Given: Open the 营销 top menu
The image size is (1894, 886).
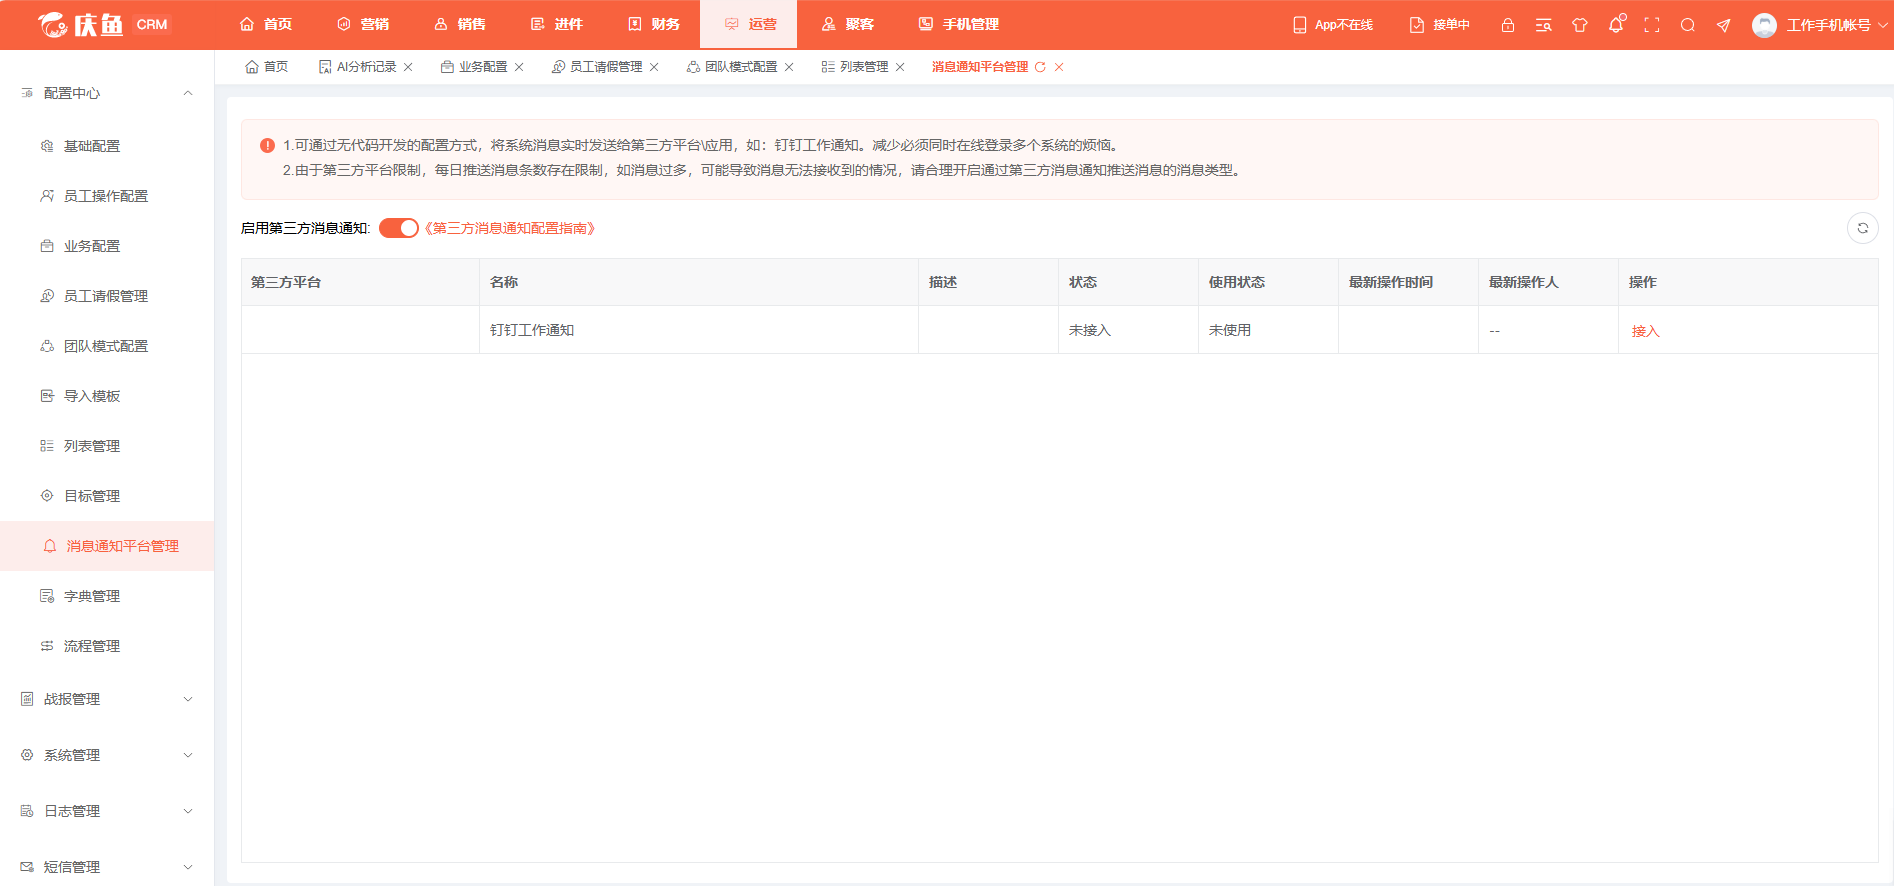Looking at the screenshot, I should click(363, 24).
